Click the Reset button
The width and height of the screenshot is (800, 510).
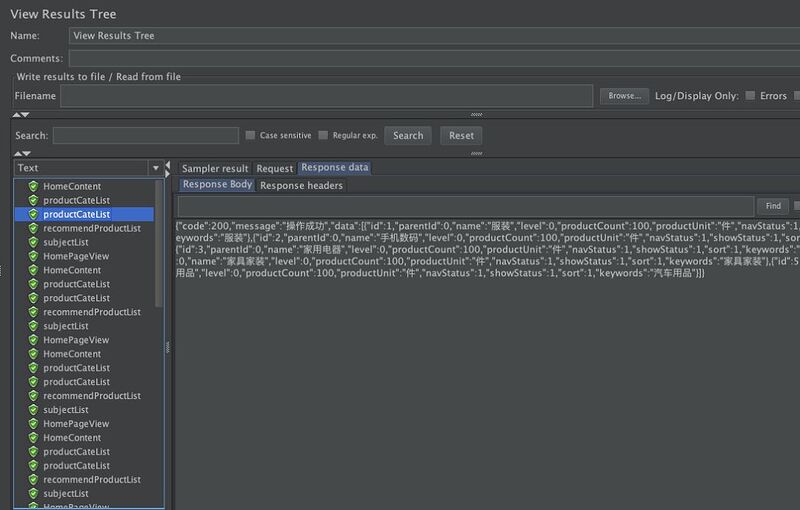(461, 136)
